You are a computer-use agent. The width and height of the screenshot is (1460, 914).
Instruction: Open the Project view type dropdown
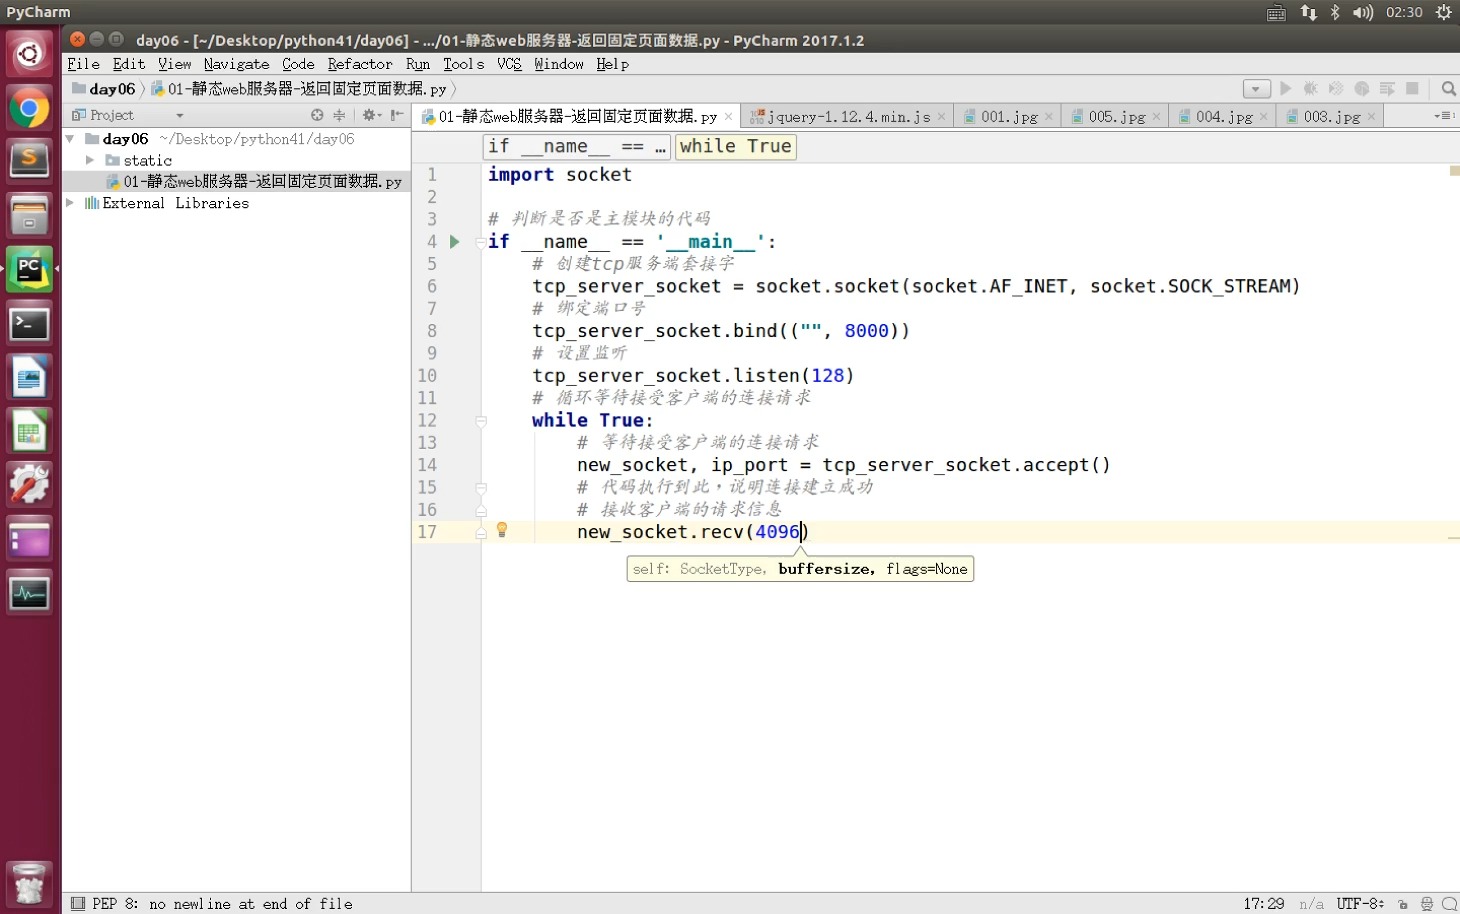tap(180, 116)
